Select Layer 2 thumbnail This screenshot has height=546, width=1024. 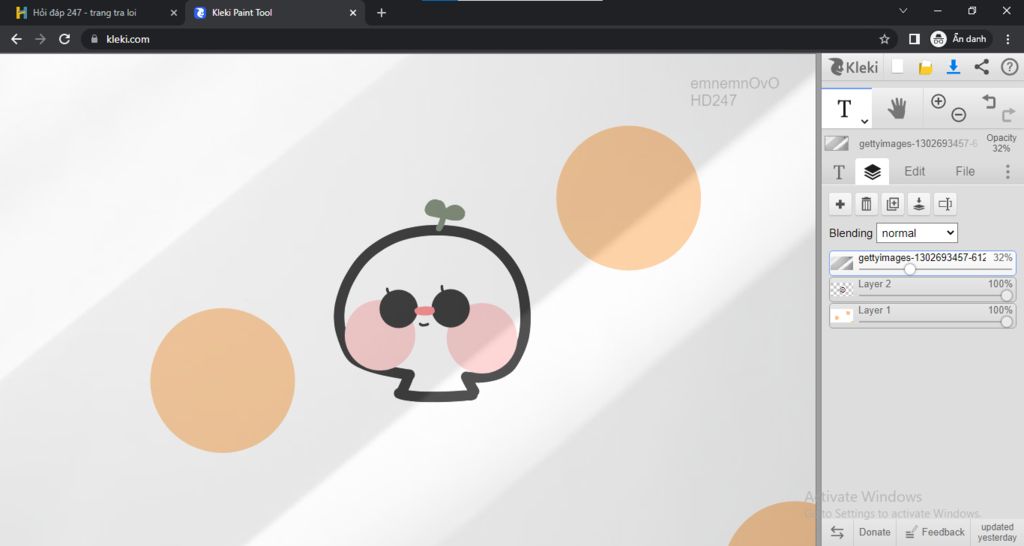click(x=842, y=289)
